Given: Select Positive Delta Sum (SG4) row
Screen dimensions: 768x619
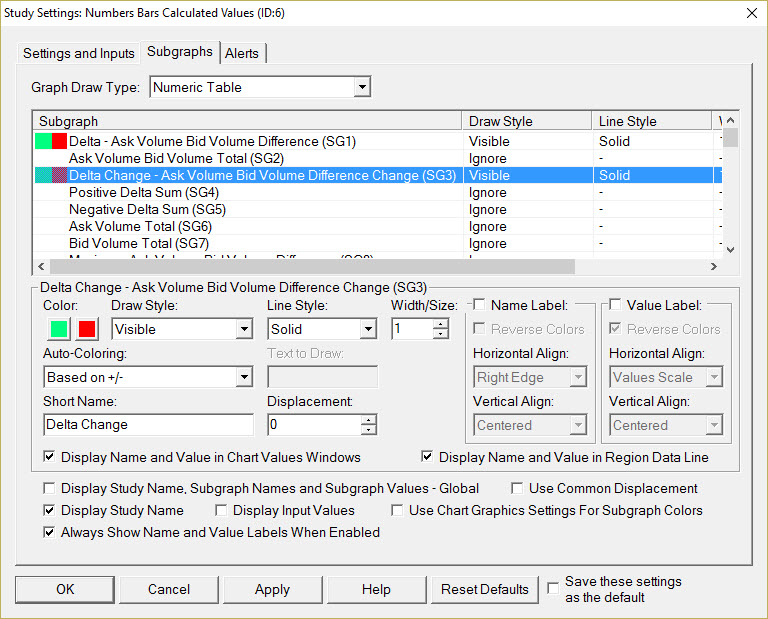Looking at the screenshot, I should click(377, 192).
